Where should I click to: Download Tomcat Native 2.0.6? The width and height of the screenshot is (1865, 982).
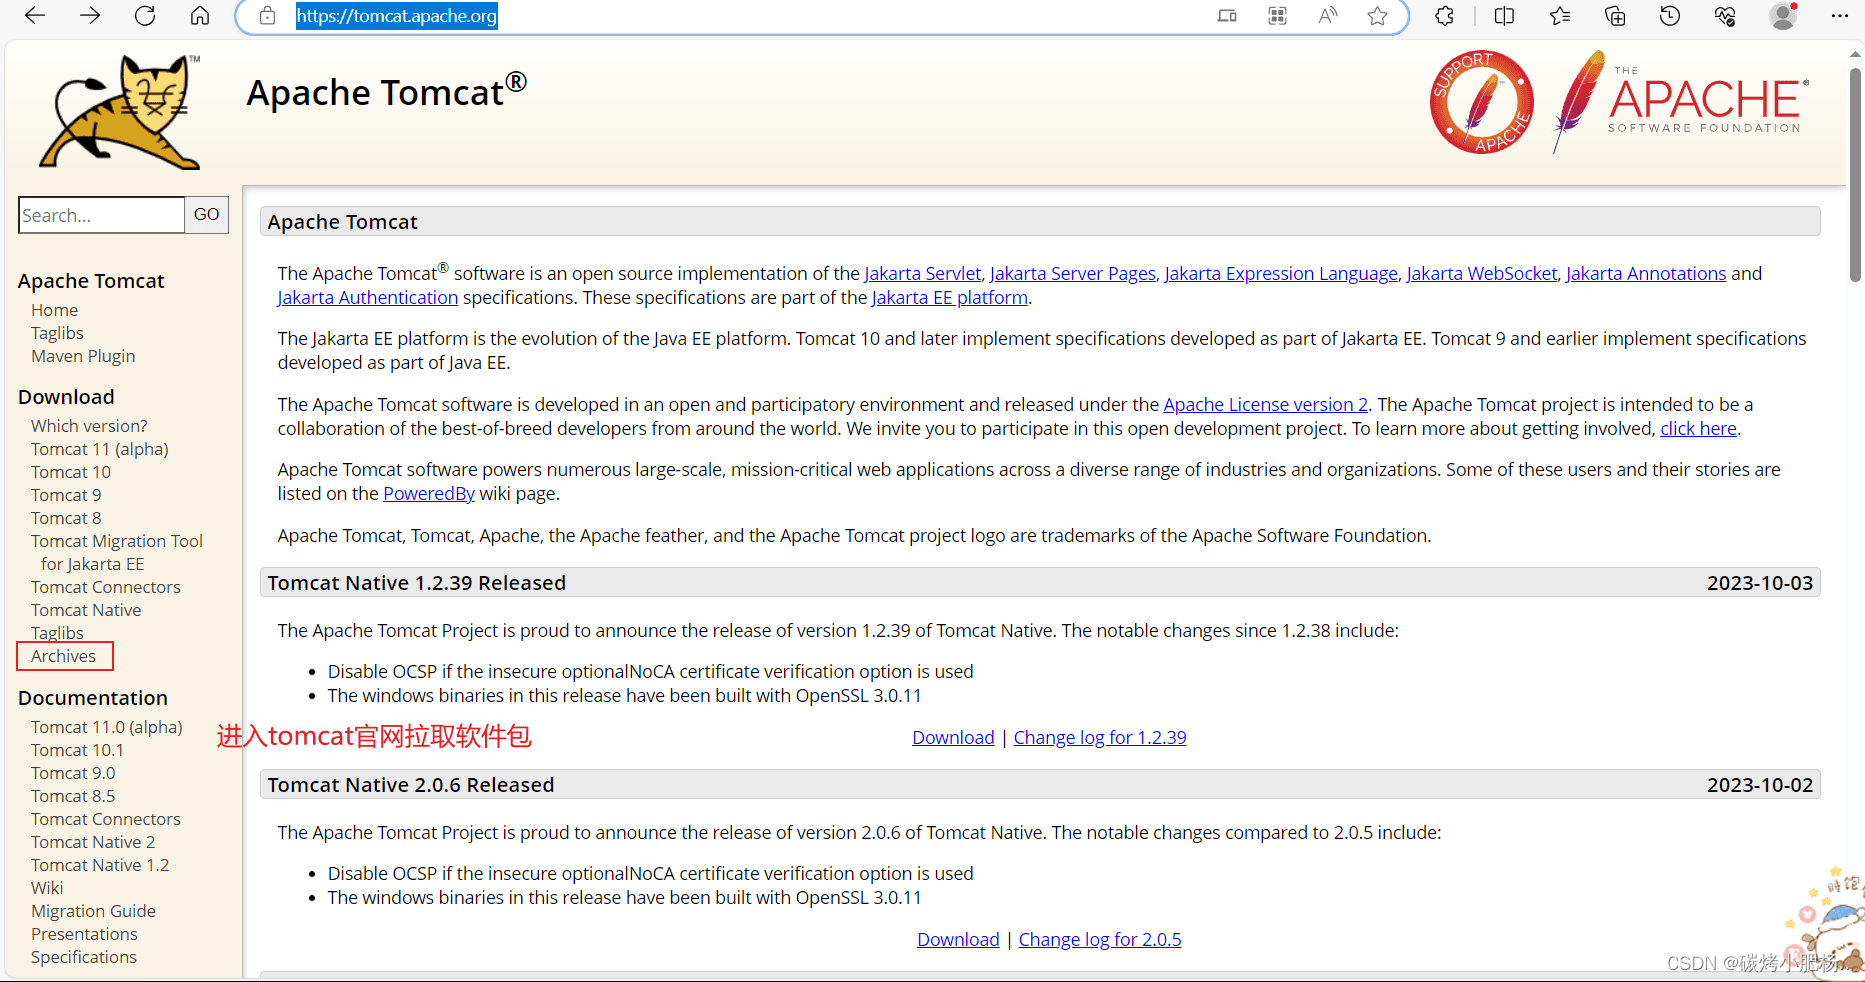[x=958, y=940]
